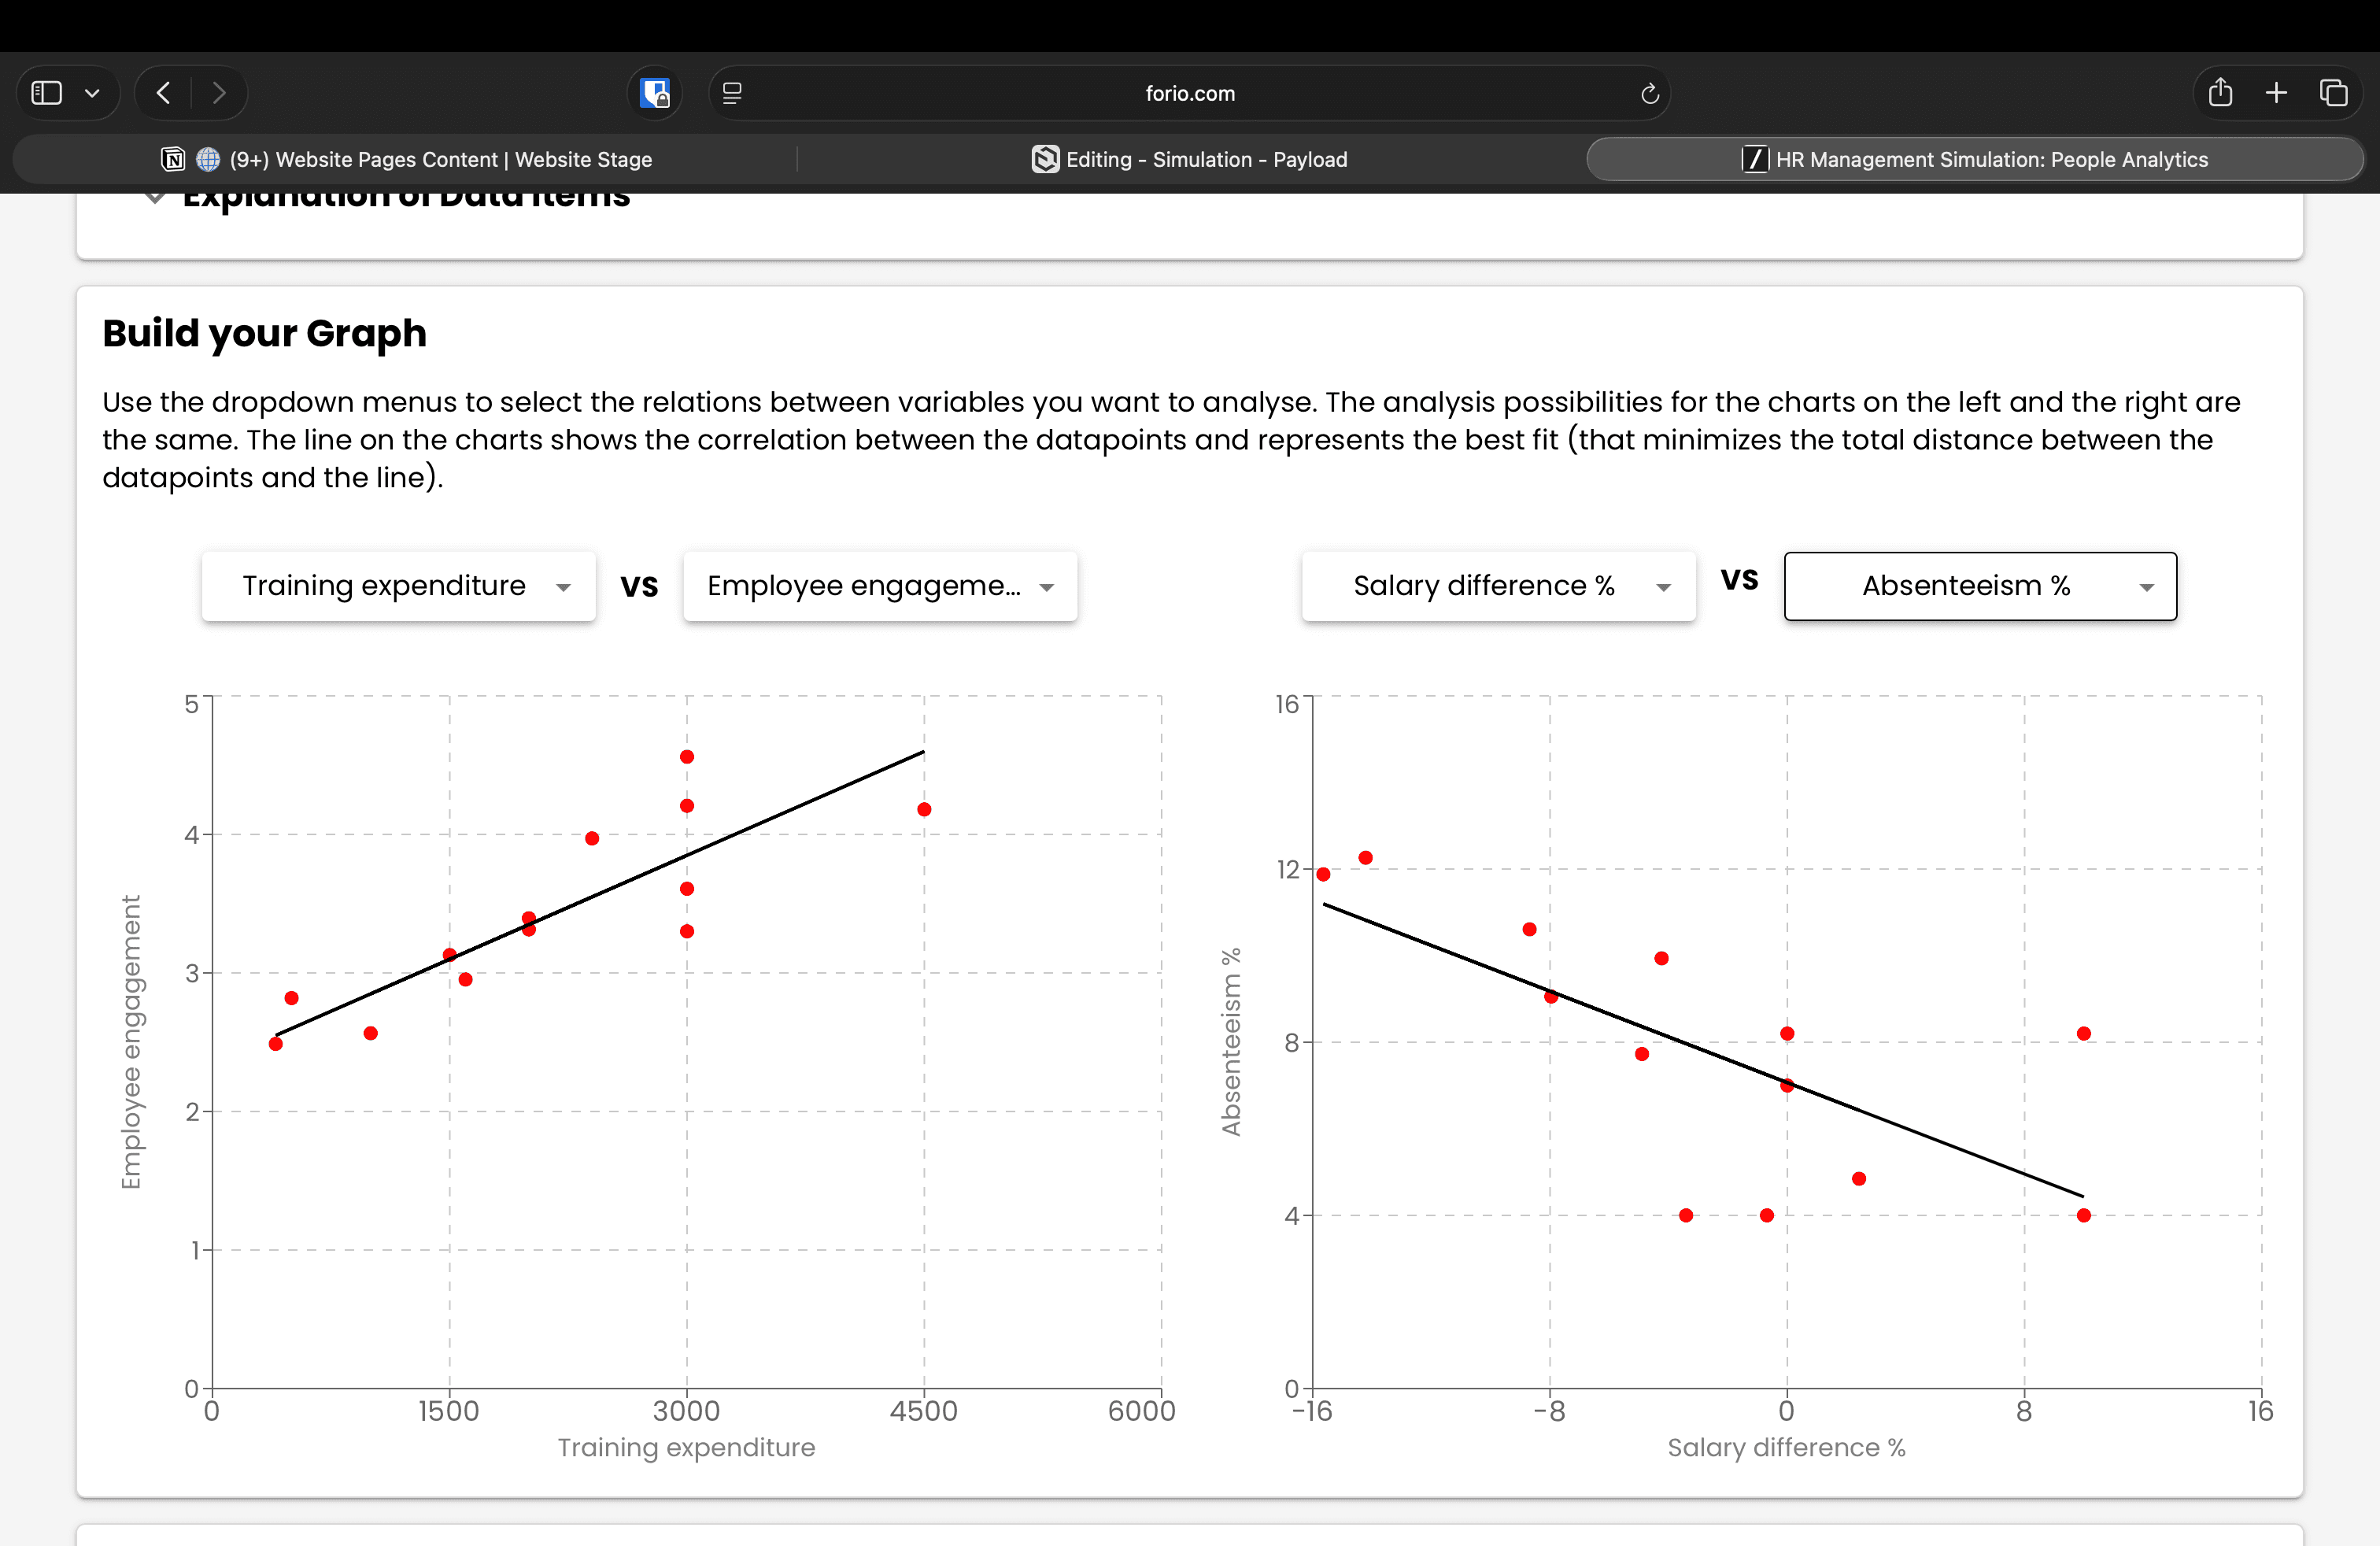Open the Absenteeism % dropdown
The image size is (2380, 1546).
point(1980,586)
